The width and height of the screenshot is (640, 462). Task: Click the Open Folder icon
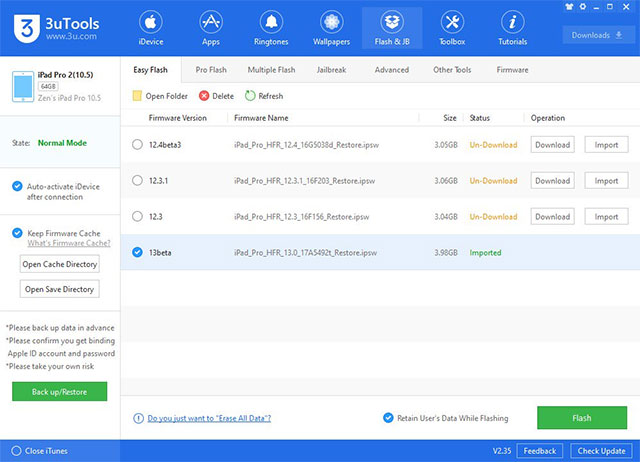pos(137,96)
